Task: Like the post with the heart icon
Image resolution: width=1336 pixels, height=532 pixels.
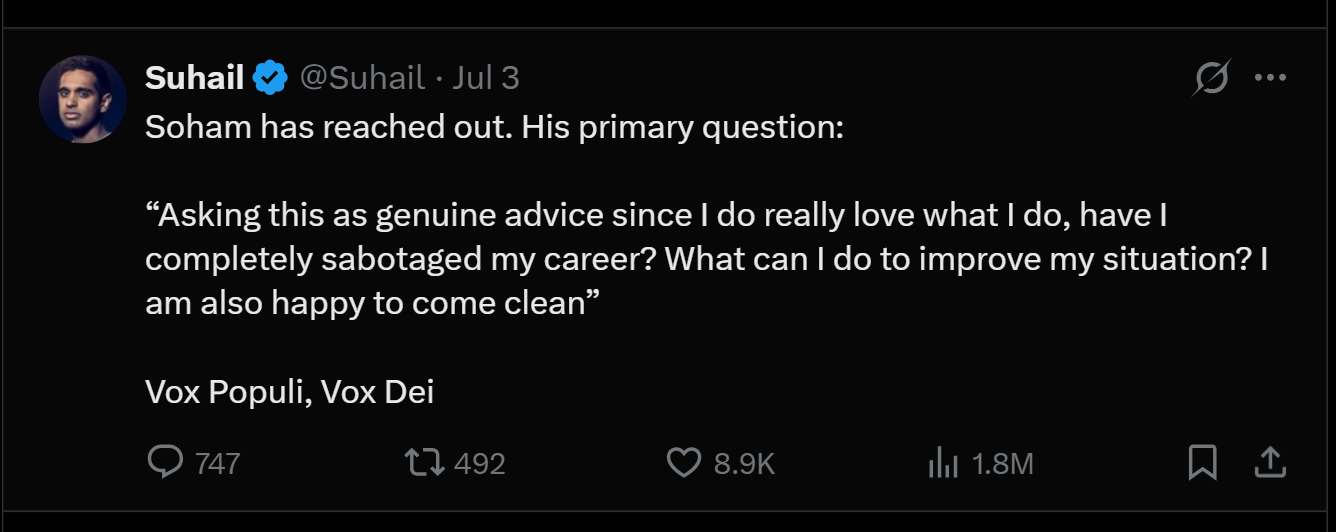Action: [x=683, y=462]
